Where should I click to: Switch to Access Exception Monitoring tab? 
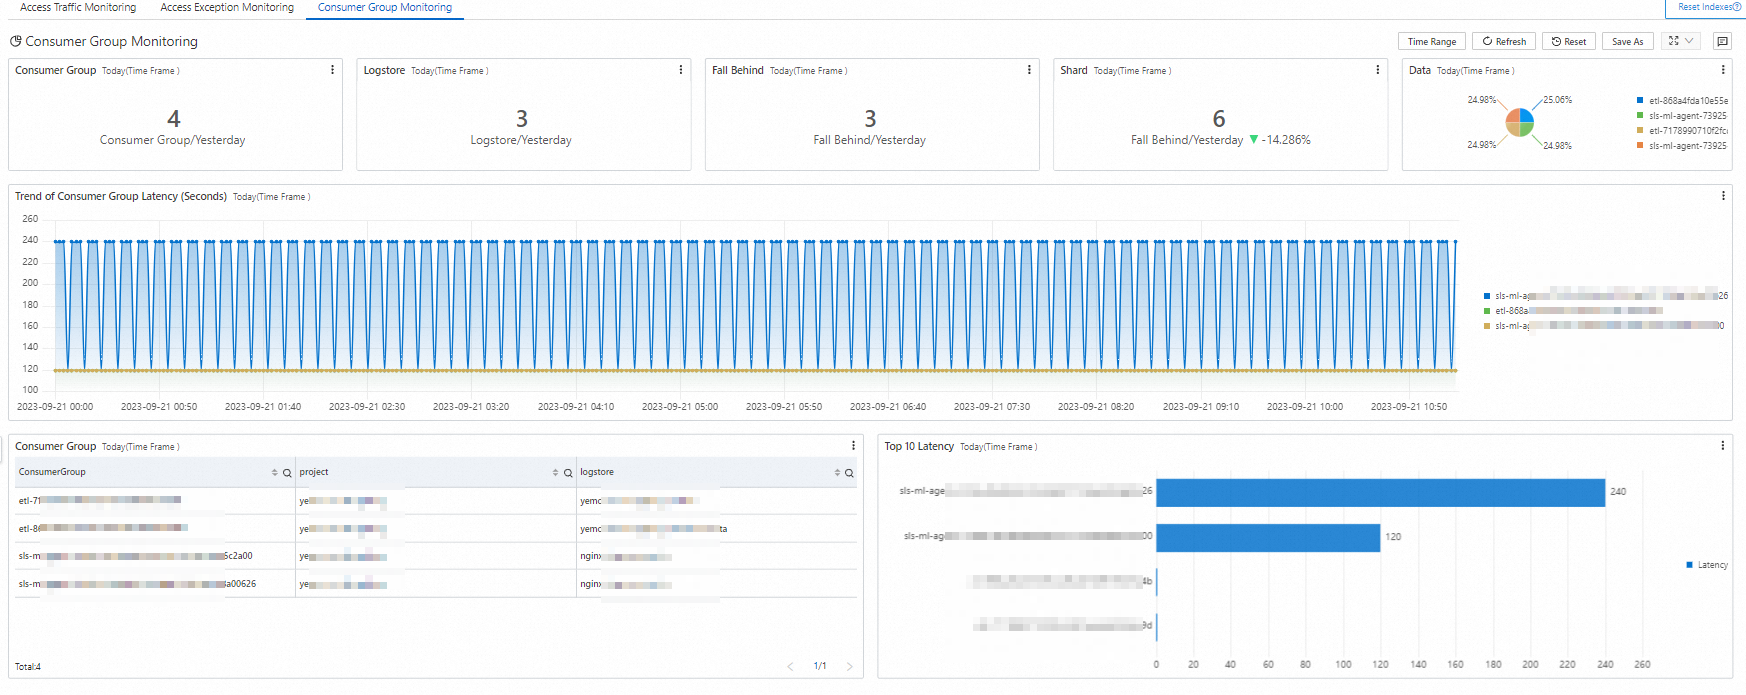pos(227,7)
